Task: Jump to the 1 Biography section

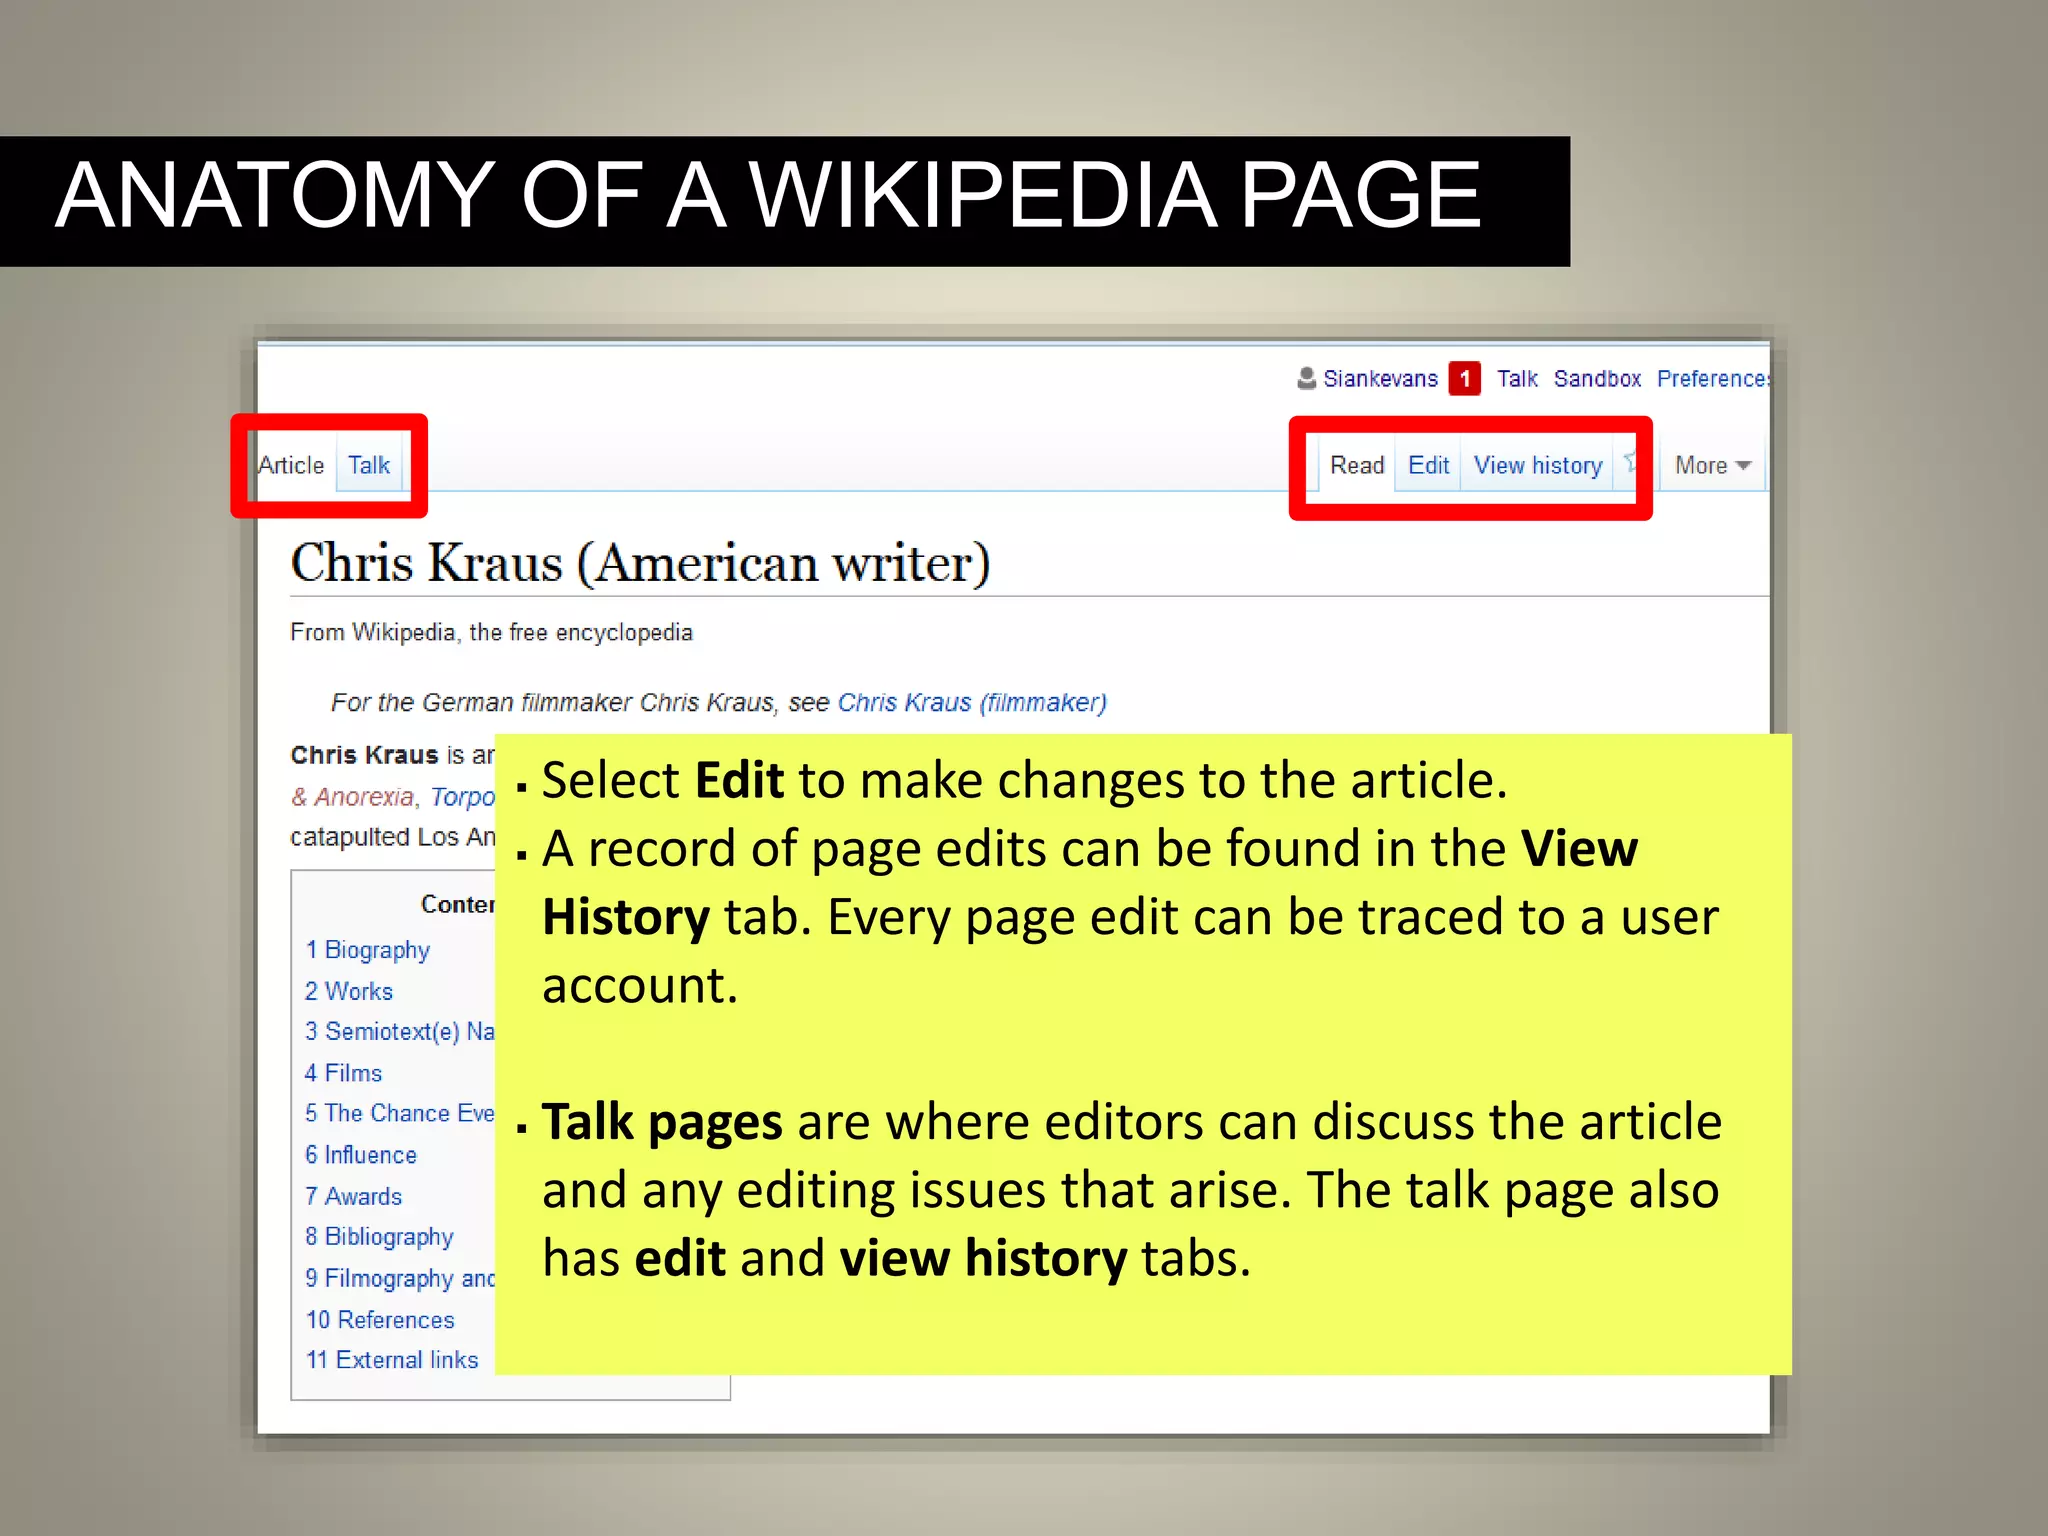Action: click(x=367, y=950)
